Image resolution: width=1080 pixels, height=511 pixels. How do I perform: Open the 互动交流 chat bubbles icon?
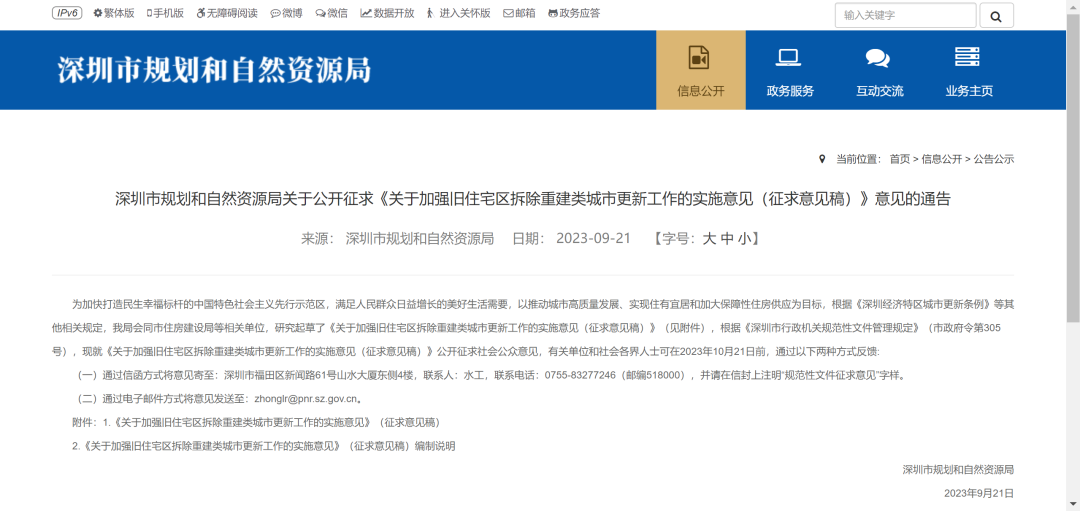click(x=878, y=58)
